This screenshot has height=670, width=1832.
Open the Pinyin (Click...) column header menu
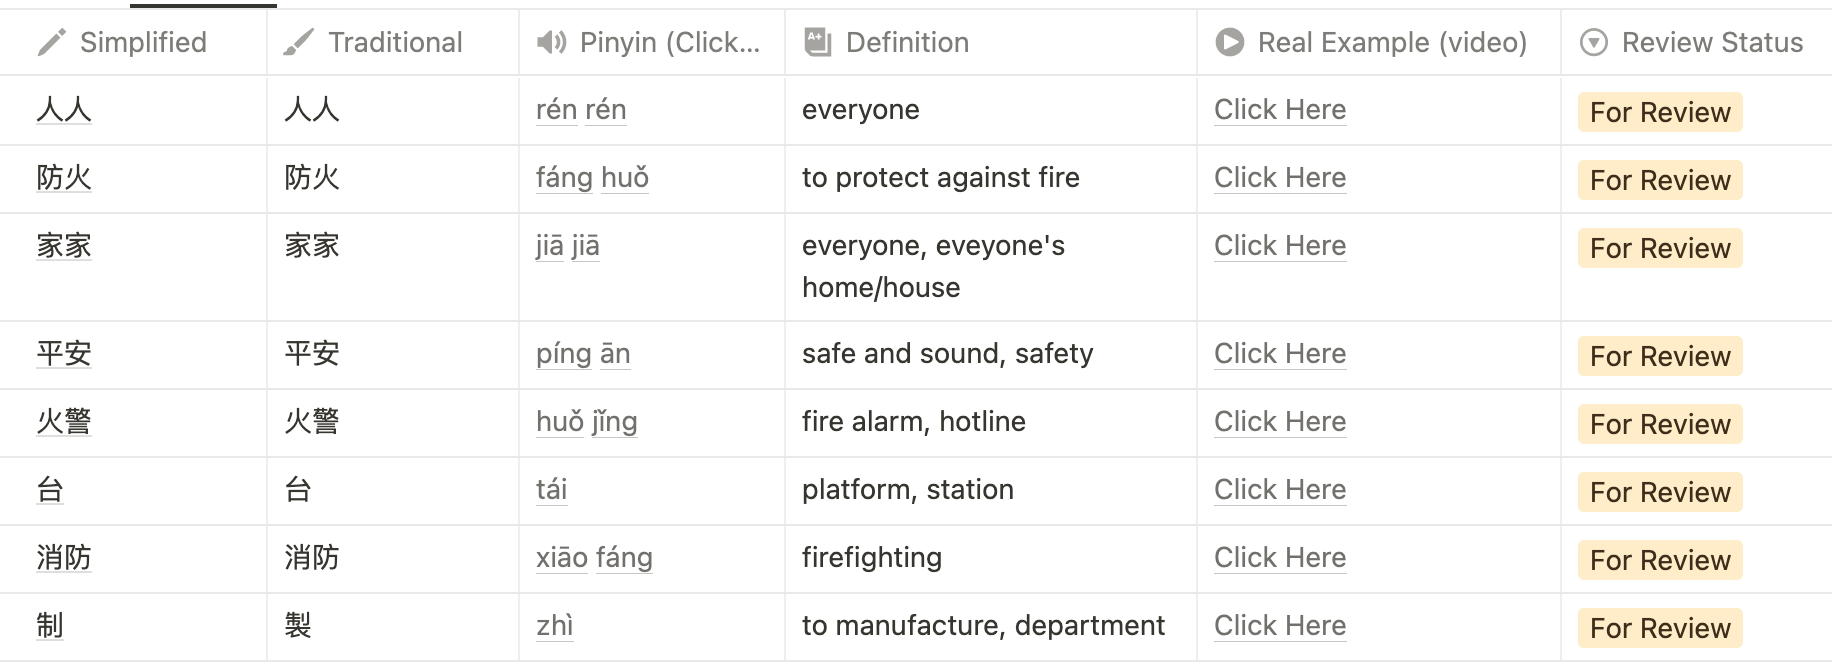pyautogui.click(x=665, y=42)
